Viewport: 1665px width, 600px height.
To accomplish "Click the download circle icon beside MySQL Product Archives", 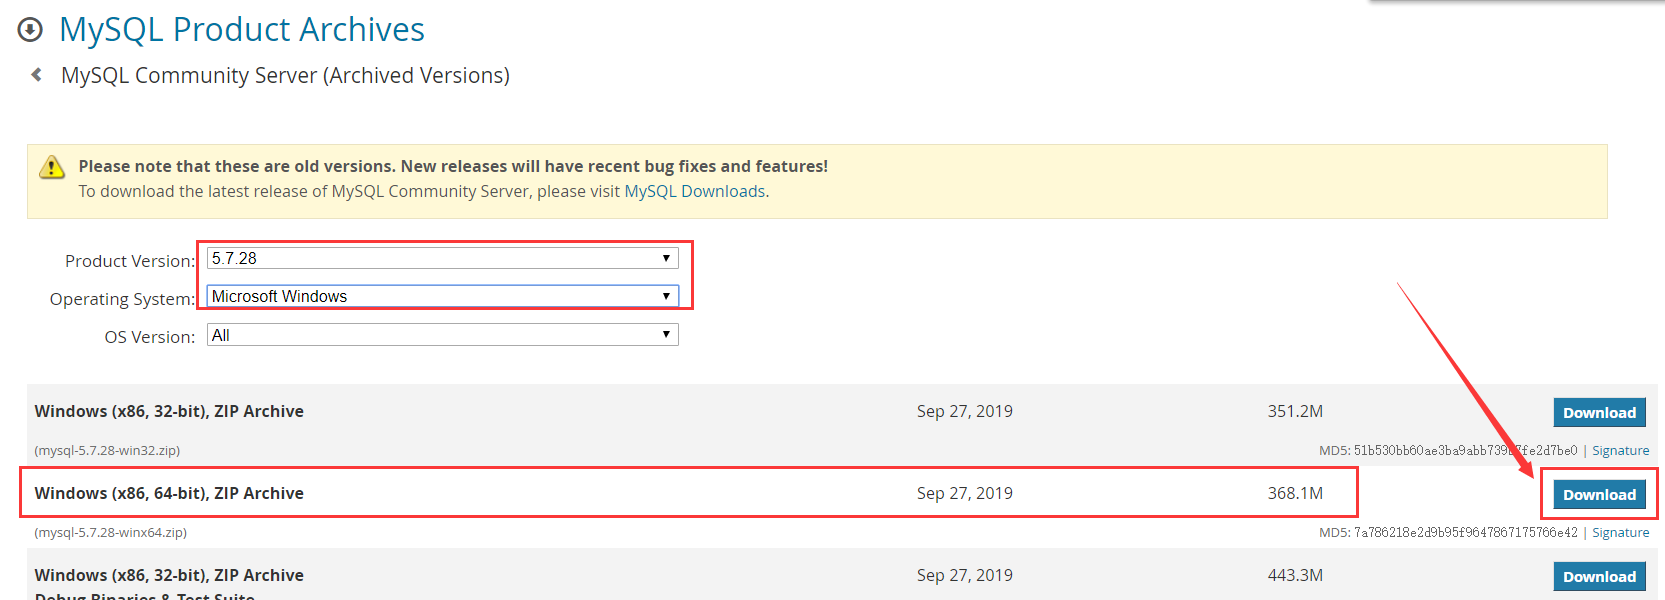I will pyautogui.click(x=30, y=30).
